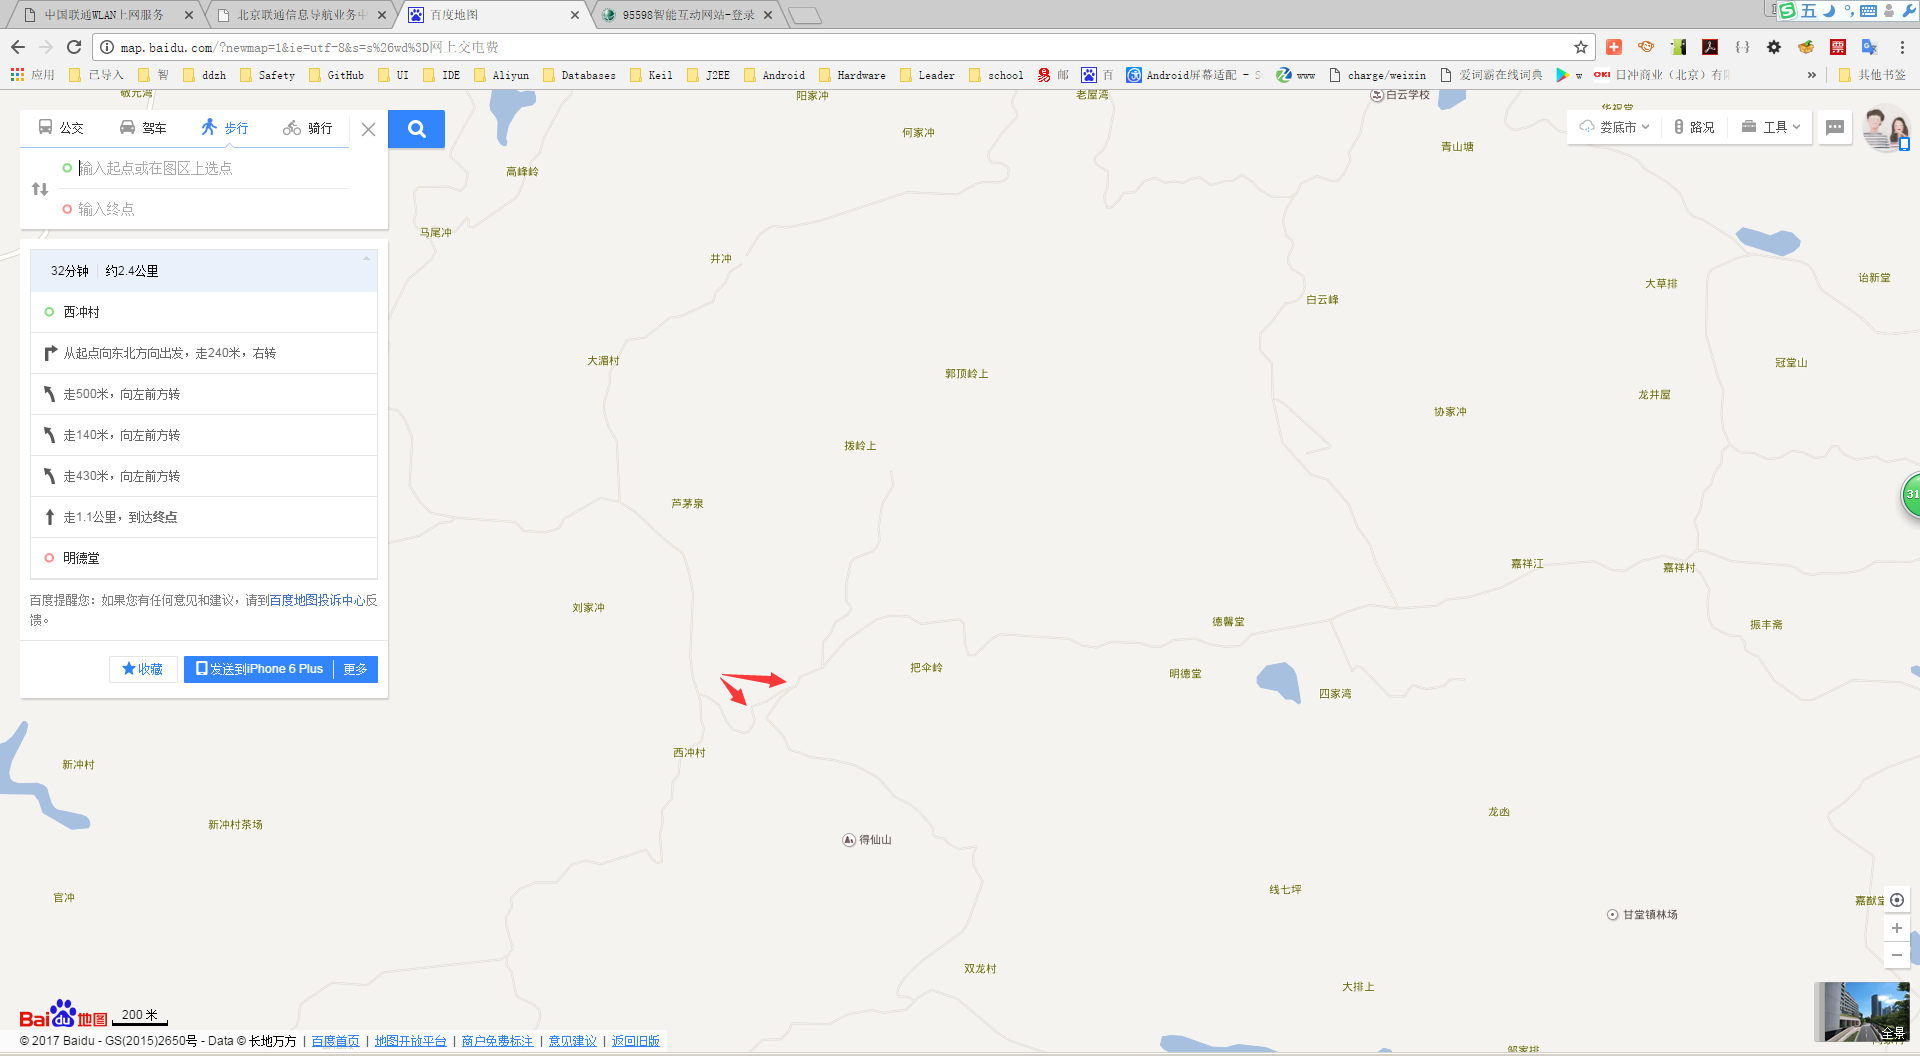Image resolution: width=1920 pixels, height=1056 pixels.
Task: Select the 公交 bus route tab
Action: (61, 128)
